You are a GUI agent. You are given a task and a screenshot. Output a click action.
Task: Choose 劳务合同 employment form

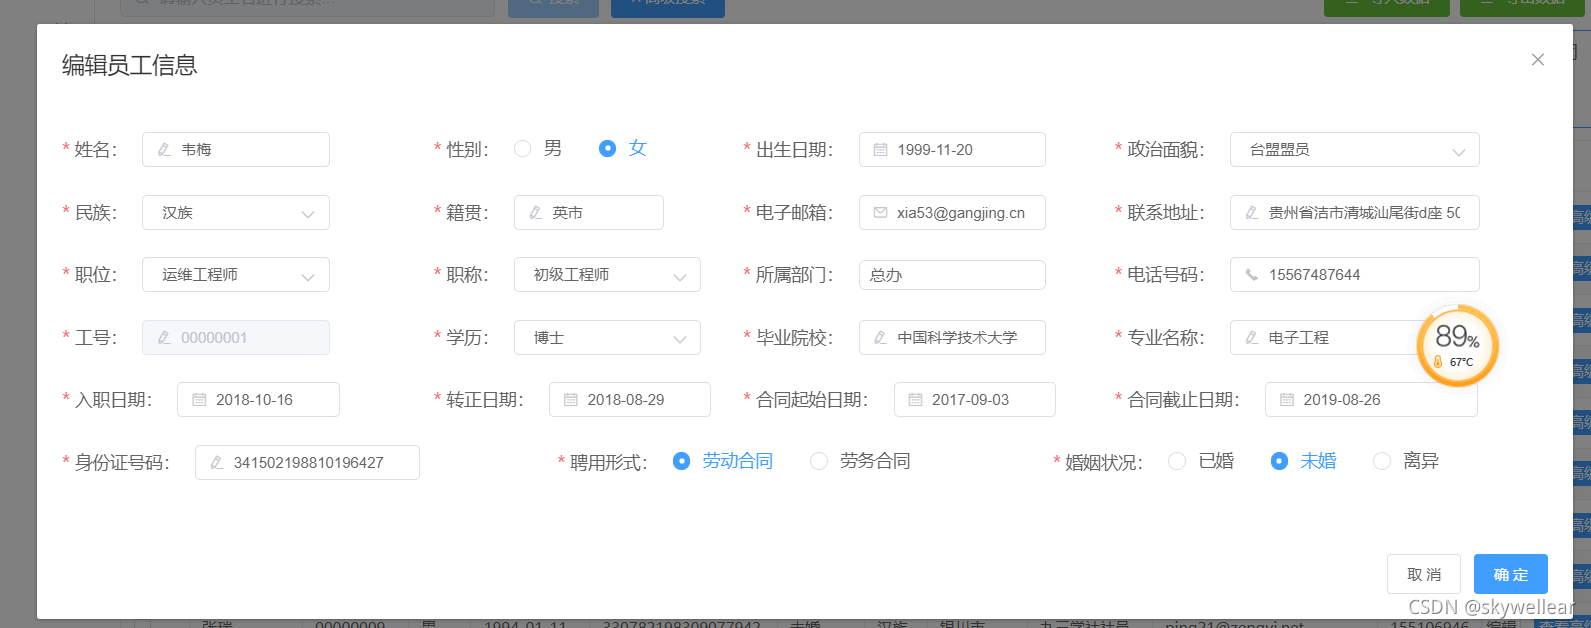pyautogui.click(x=819, y=461)
